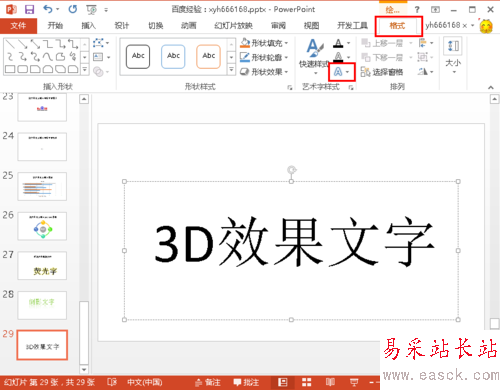Click the spell check icon in status bar
The image size is (500, 390).
[112, 382]
